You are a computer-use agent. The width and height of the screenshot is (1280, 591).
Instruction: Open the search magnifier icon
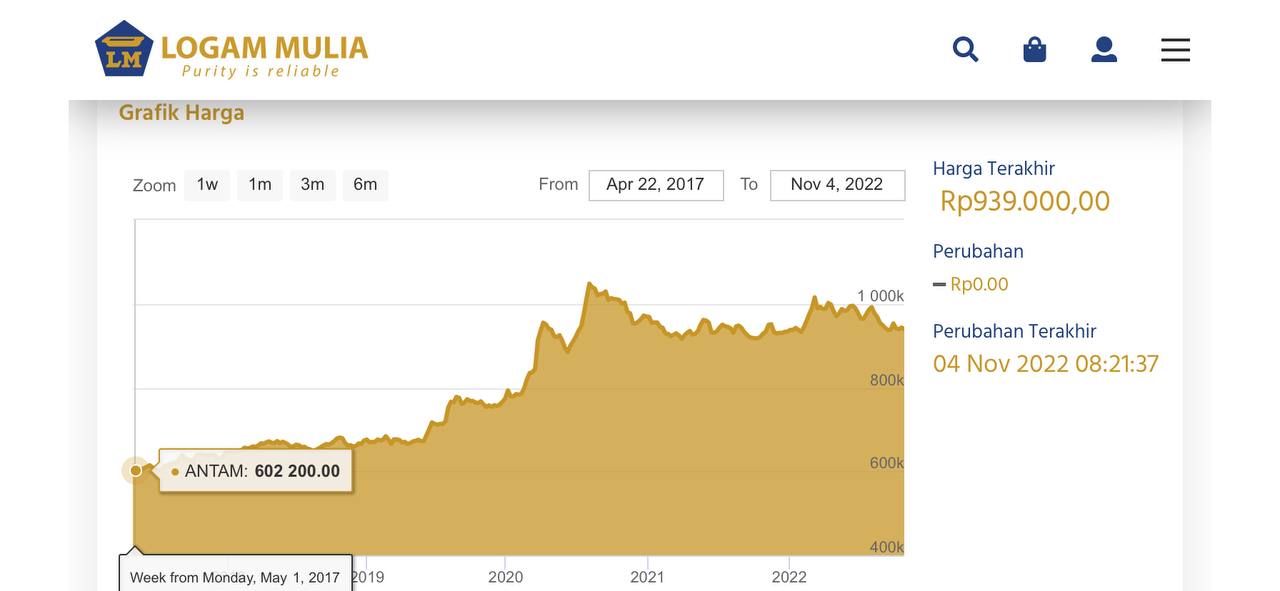pyautogui.click(x=965, y=49)
